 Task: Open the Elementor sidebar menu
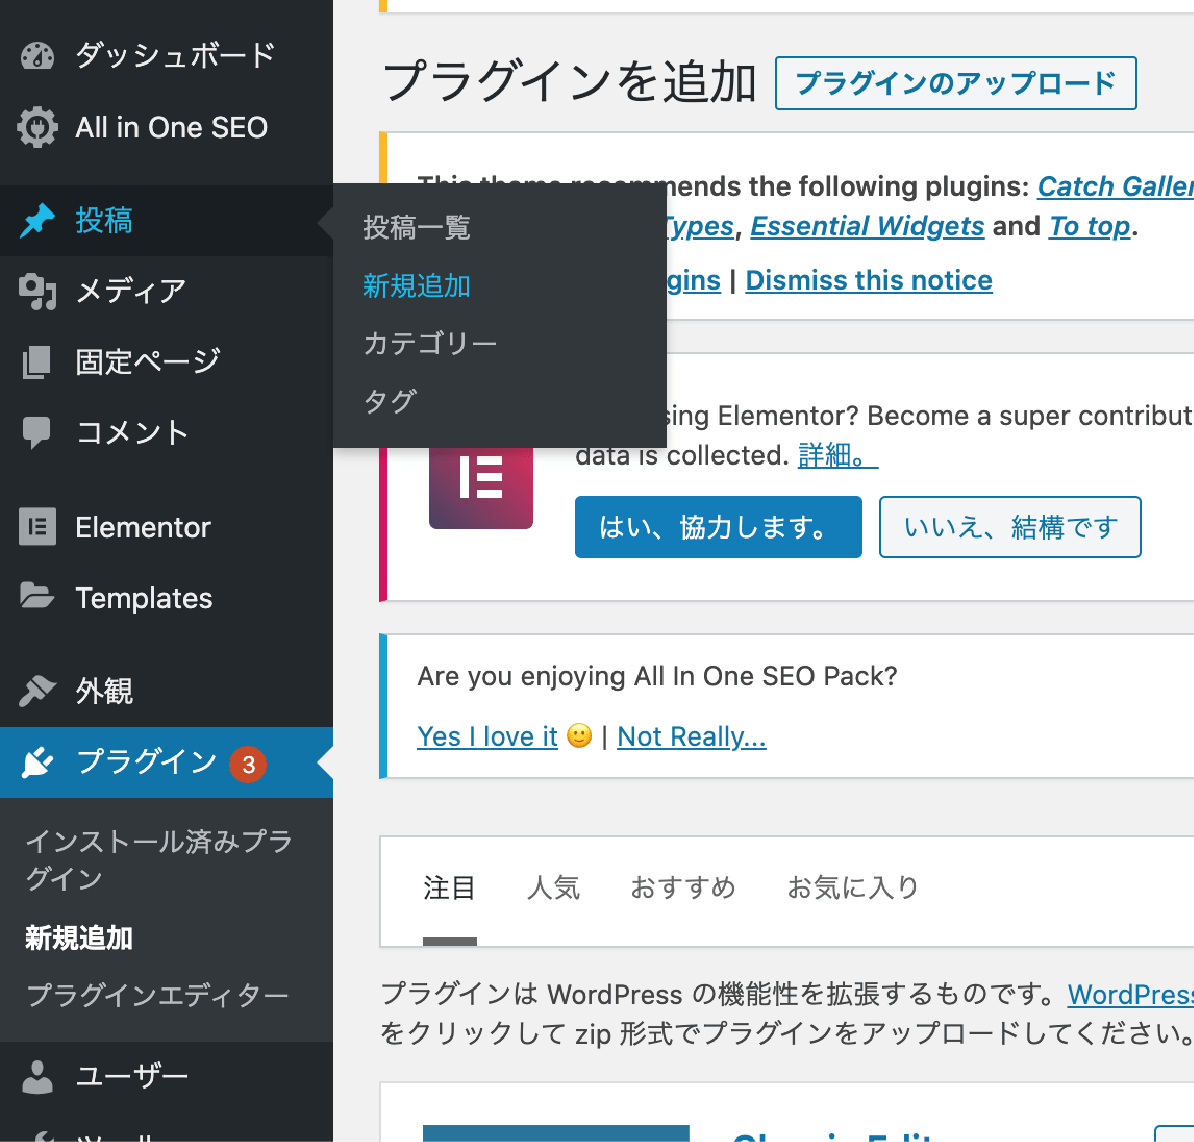tap(166, 527)
